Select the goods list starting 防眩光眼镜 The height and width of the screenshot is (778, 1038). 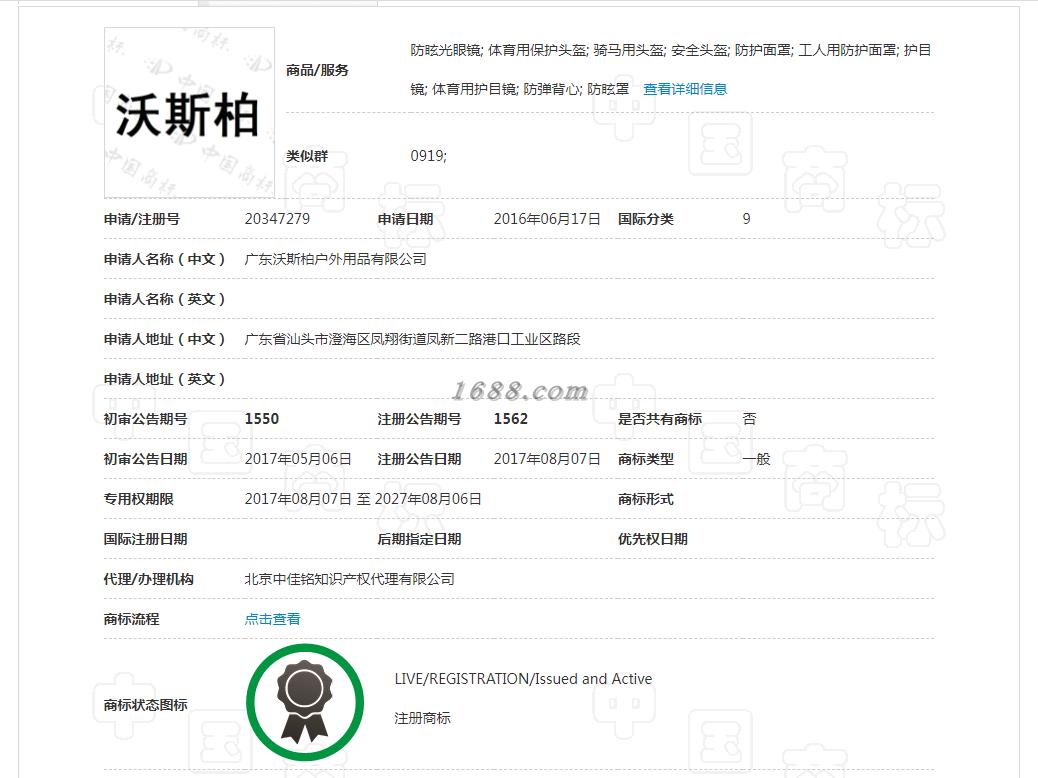(x=671, y=70)
